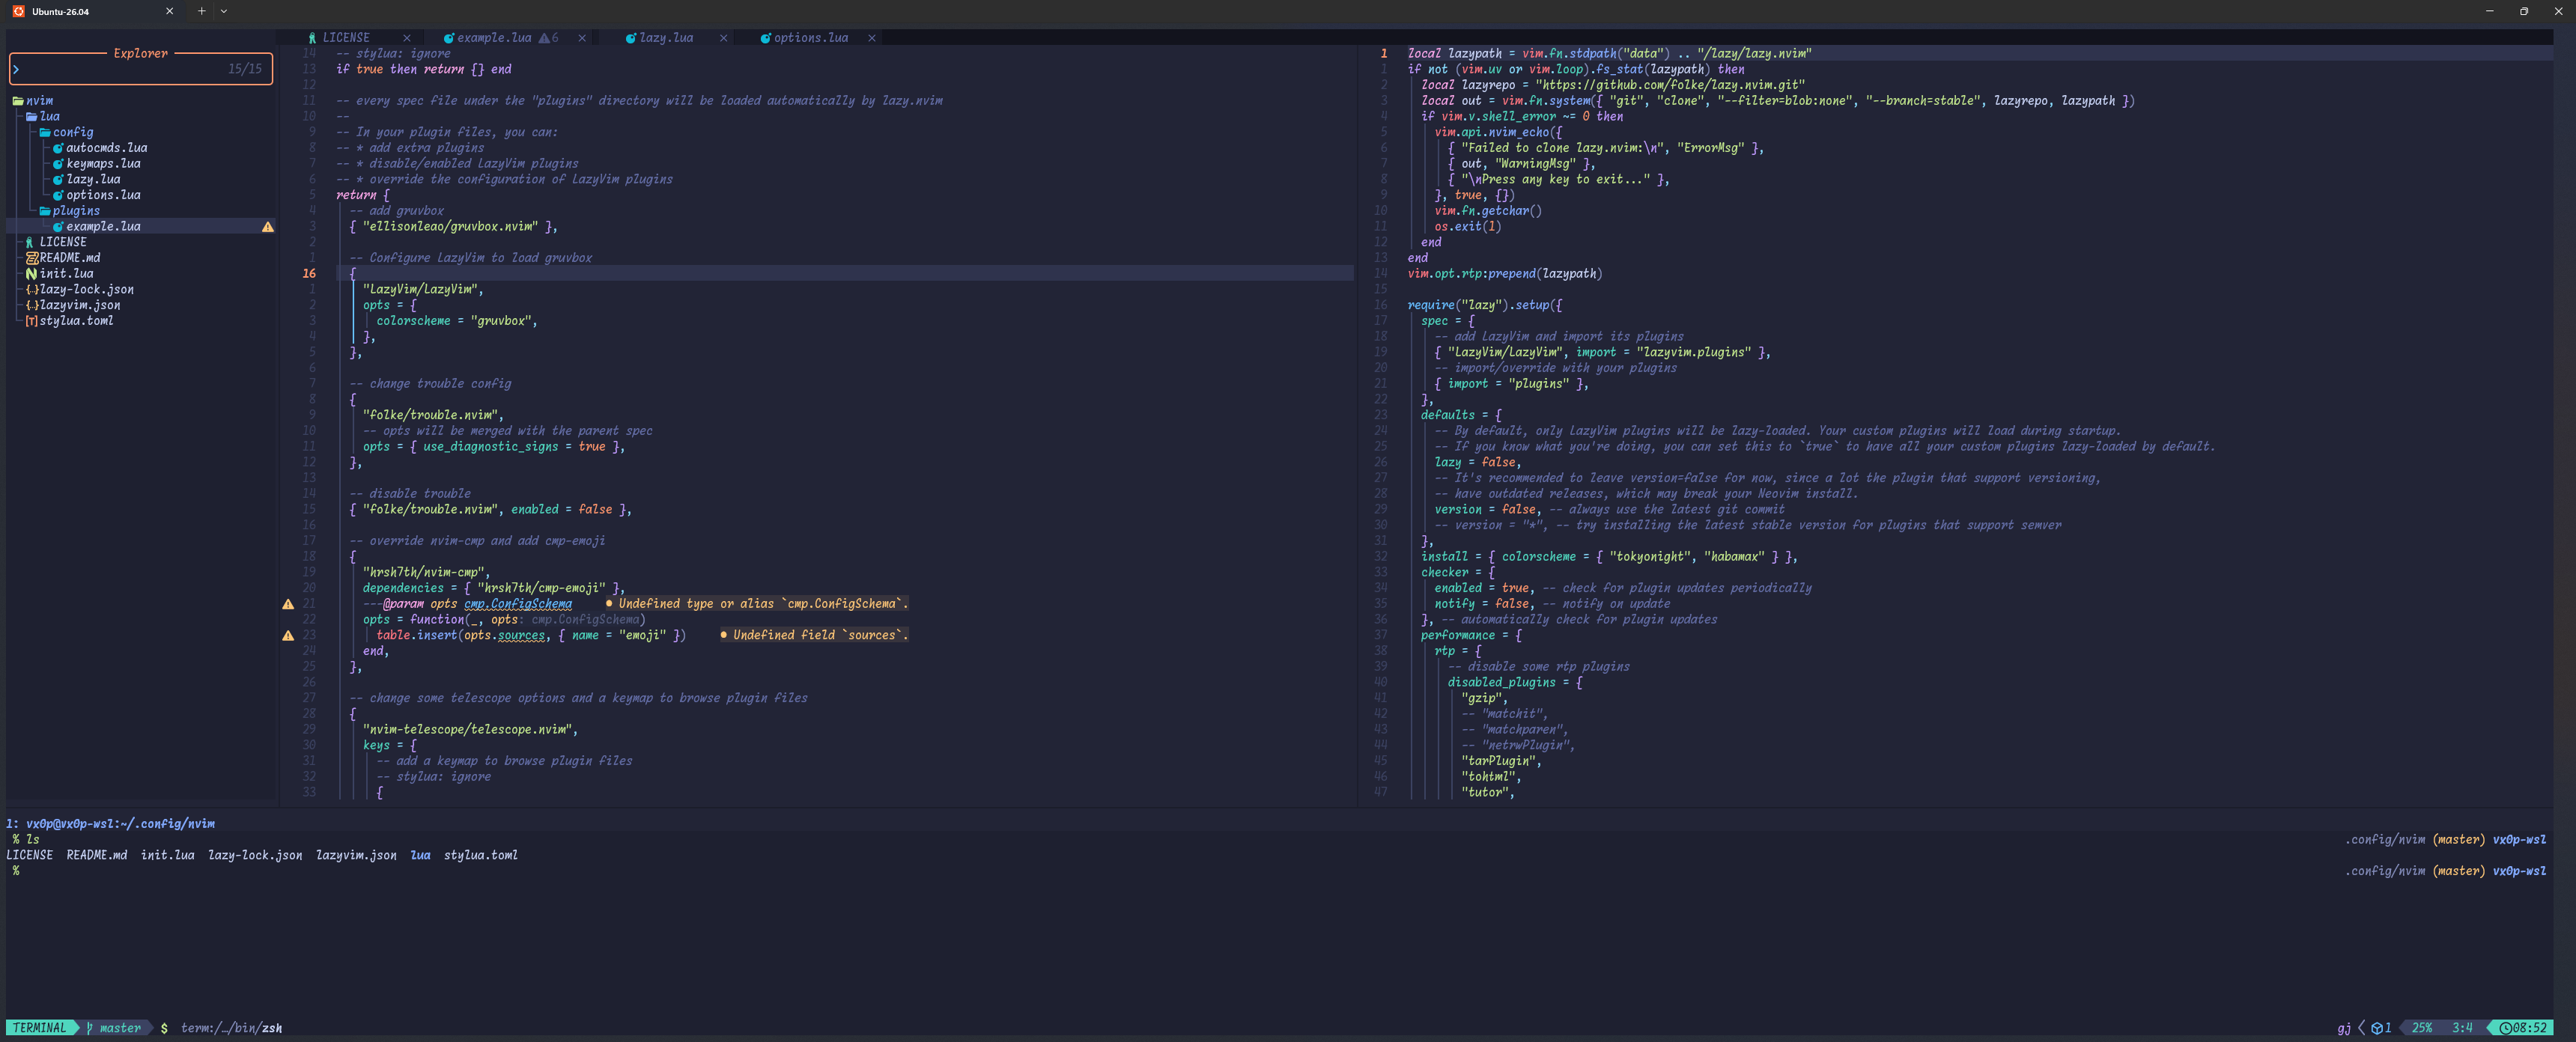Screen dimensions: 2576x1042
Task: Click the Lua icon next to autocmds.lua
Action: [58, 148]
